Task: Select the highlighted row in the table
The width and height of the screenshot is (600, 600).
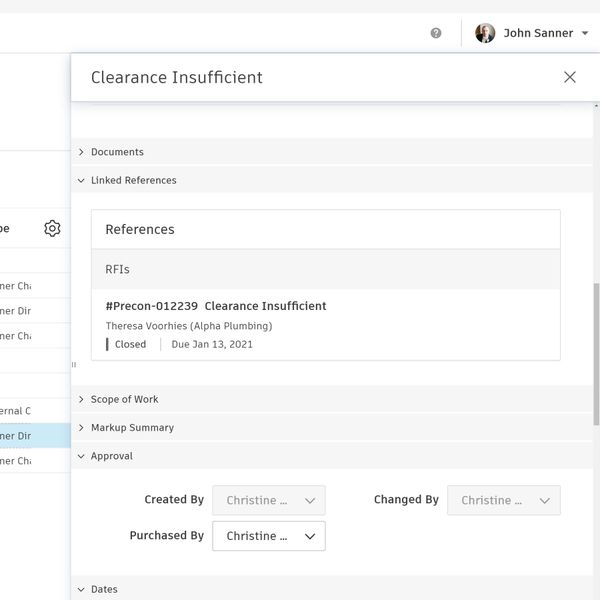Action: pos(30,436)
